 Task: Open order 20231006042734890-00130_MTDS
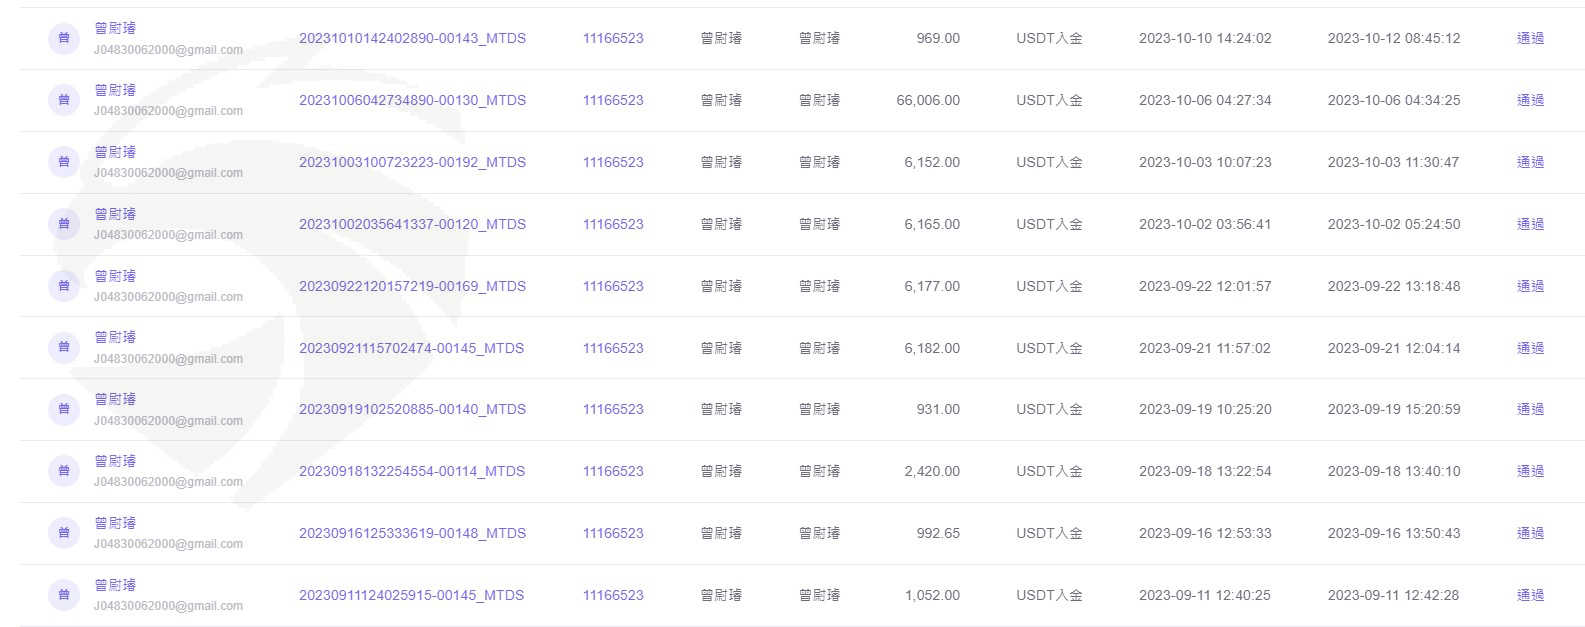[412, 100]
